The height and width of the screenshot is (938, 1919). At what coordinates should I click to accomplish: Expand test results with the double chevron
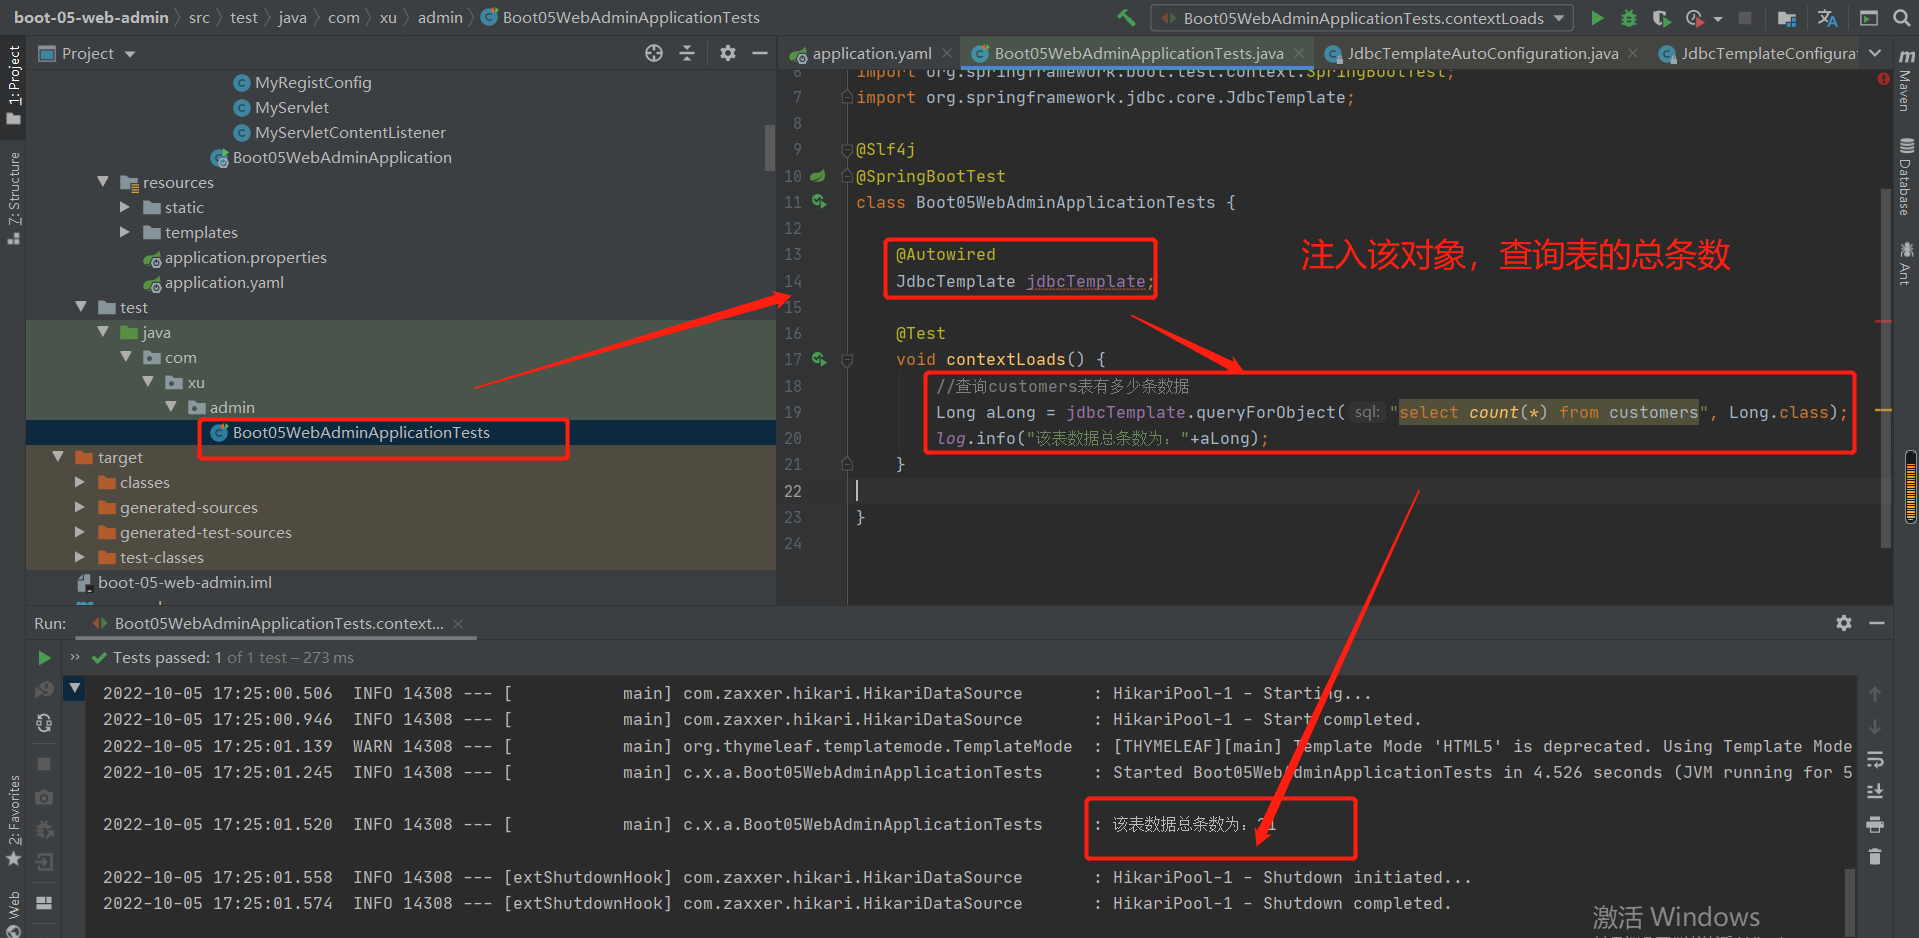pyautogui.click(x=75, y=657)
